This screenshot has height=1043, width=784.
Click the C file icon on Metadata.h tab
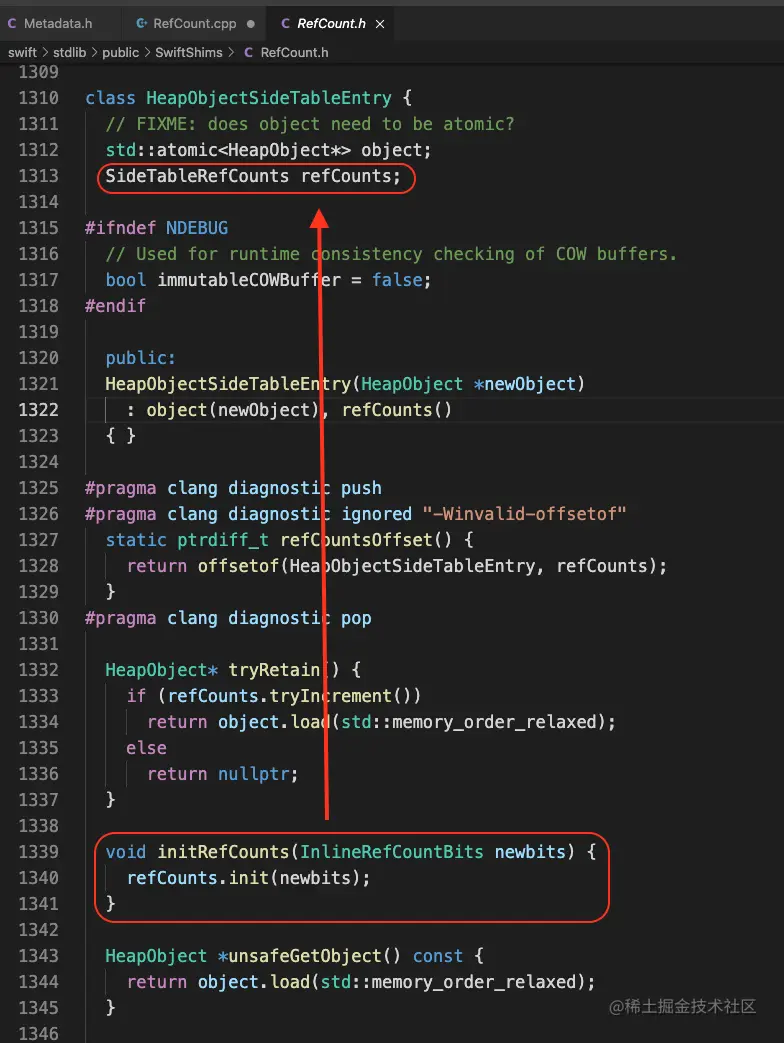(12, 23)
